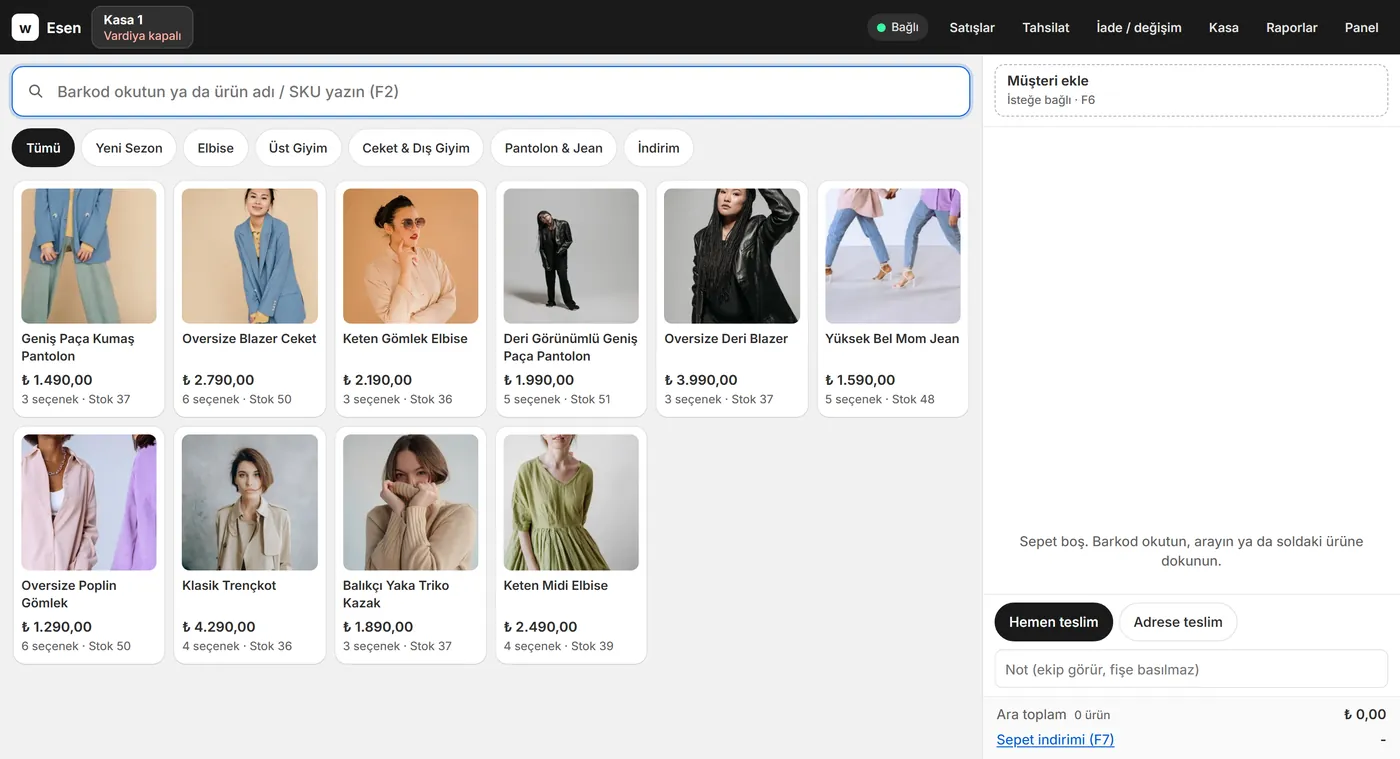
Task: Click the Ara toplam label
Action: (1032, 714)
